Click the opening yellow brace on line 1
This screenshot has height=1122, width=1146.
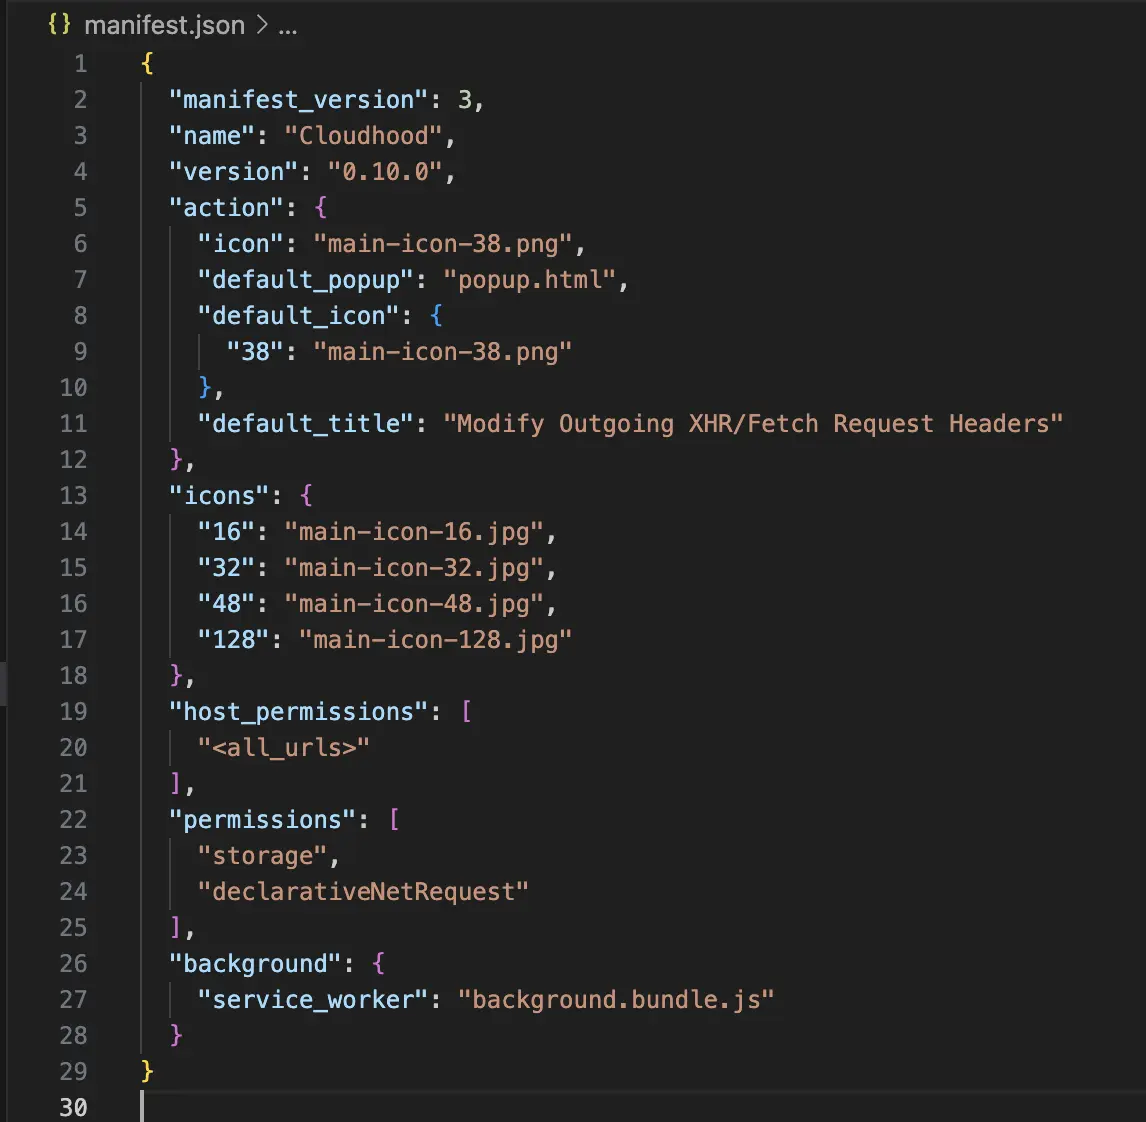[147, 64]
